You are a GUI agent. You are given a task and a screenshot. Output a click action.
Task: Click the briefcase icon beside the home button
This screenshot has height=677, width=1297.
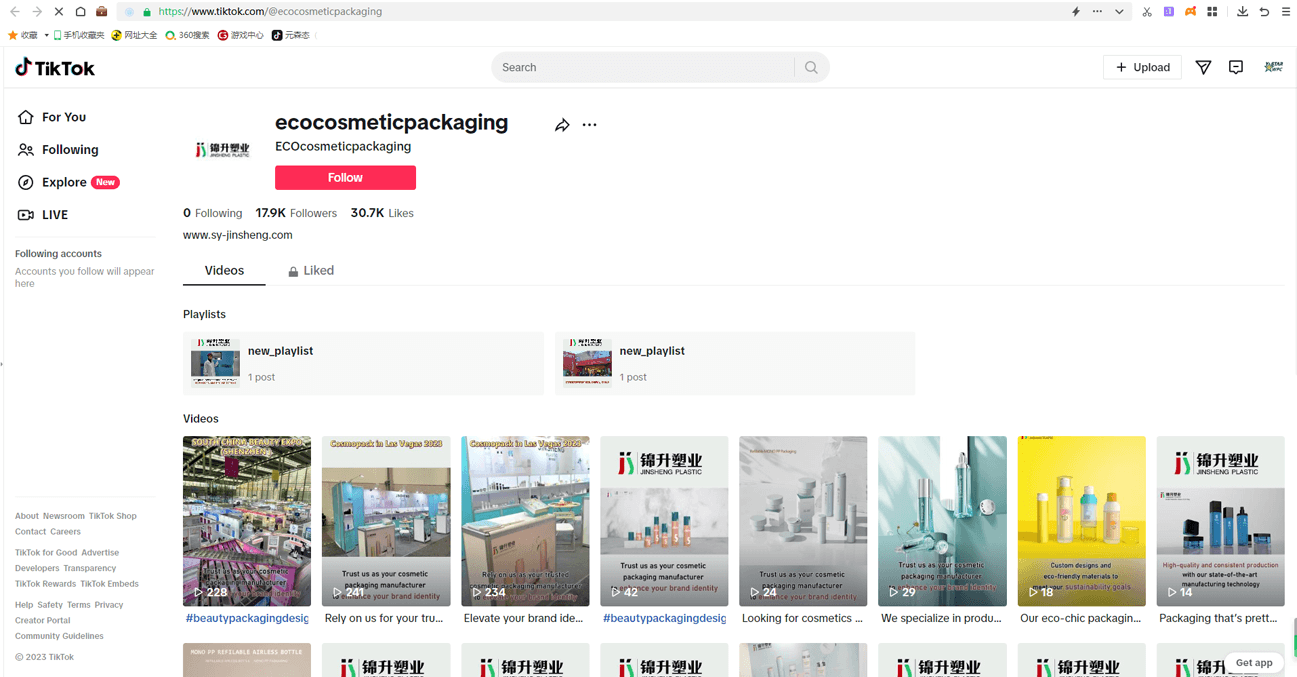(x=102, y=12)
